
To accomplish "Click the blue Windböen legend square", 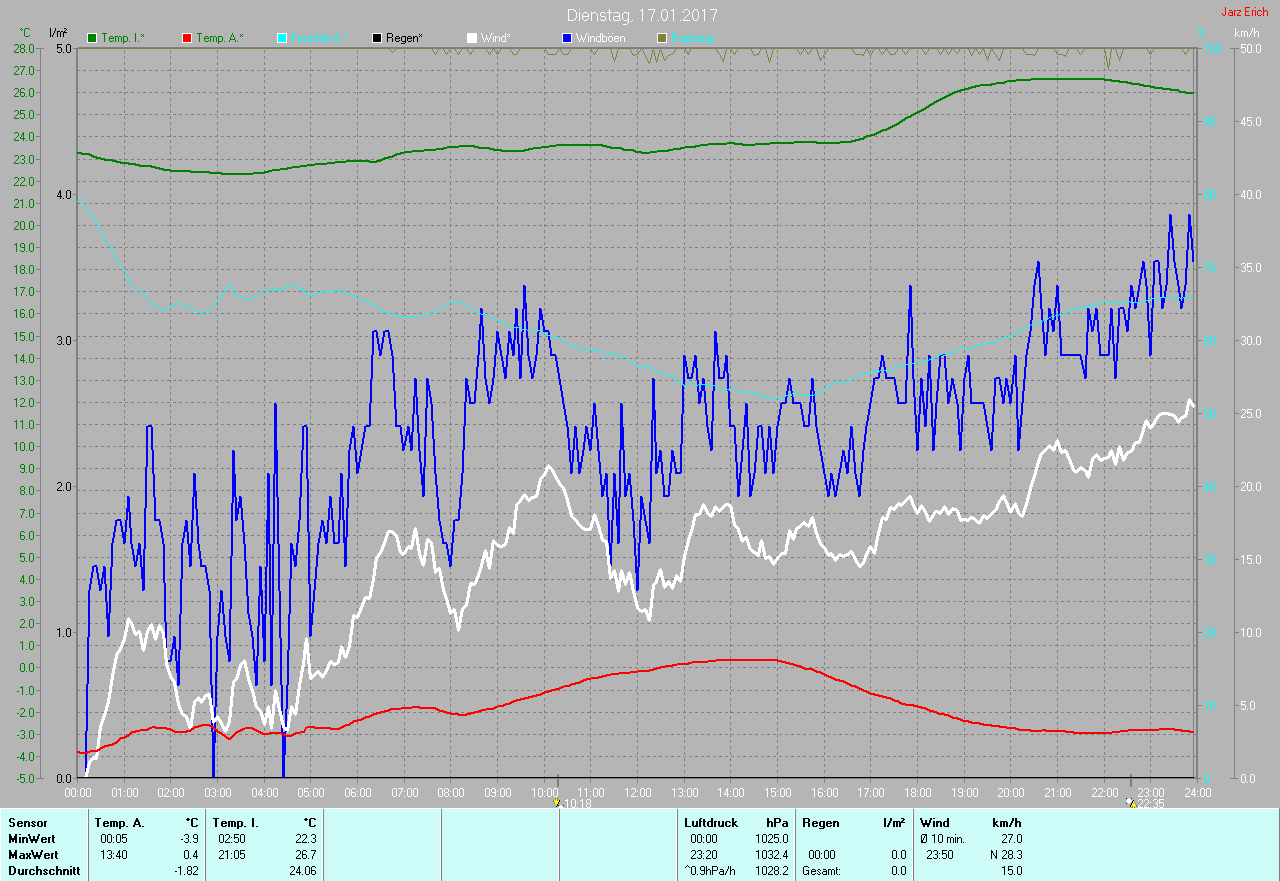I will pyautogui.click(x=567, y=38).
